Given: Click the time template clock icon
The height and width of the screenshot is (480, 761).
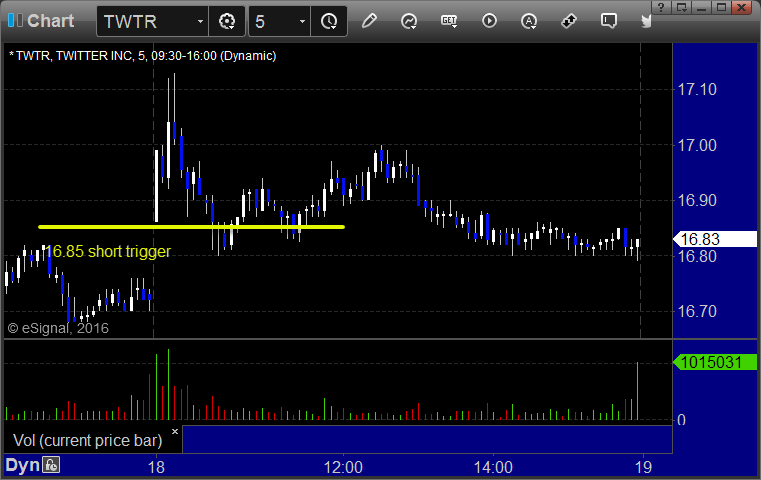Looking at the screenshot, I should [329, 21].
